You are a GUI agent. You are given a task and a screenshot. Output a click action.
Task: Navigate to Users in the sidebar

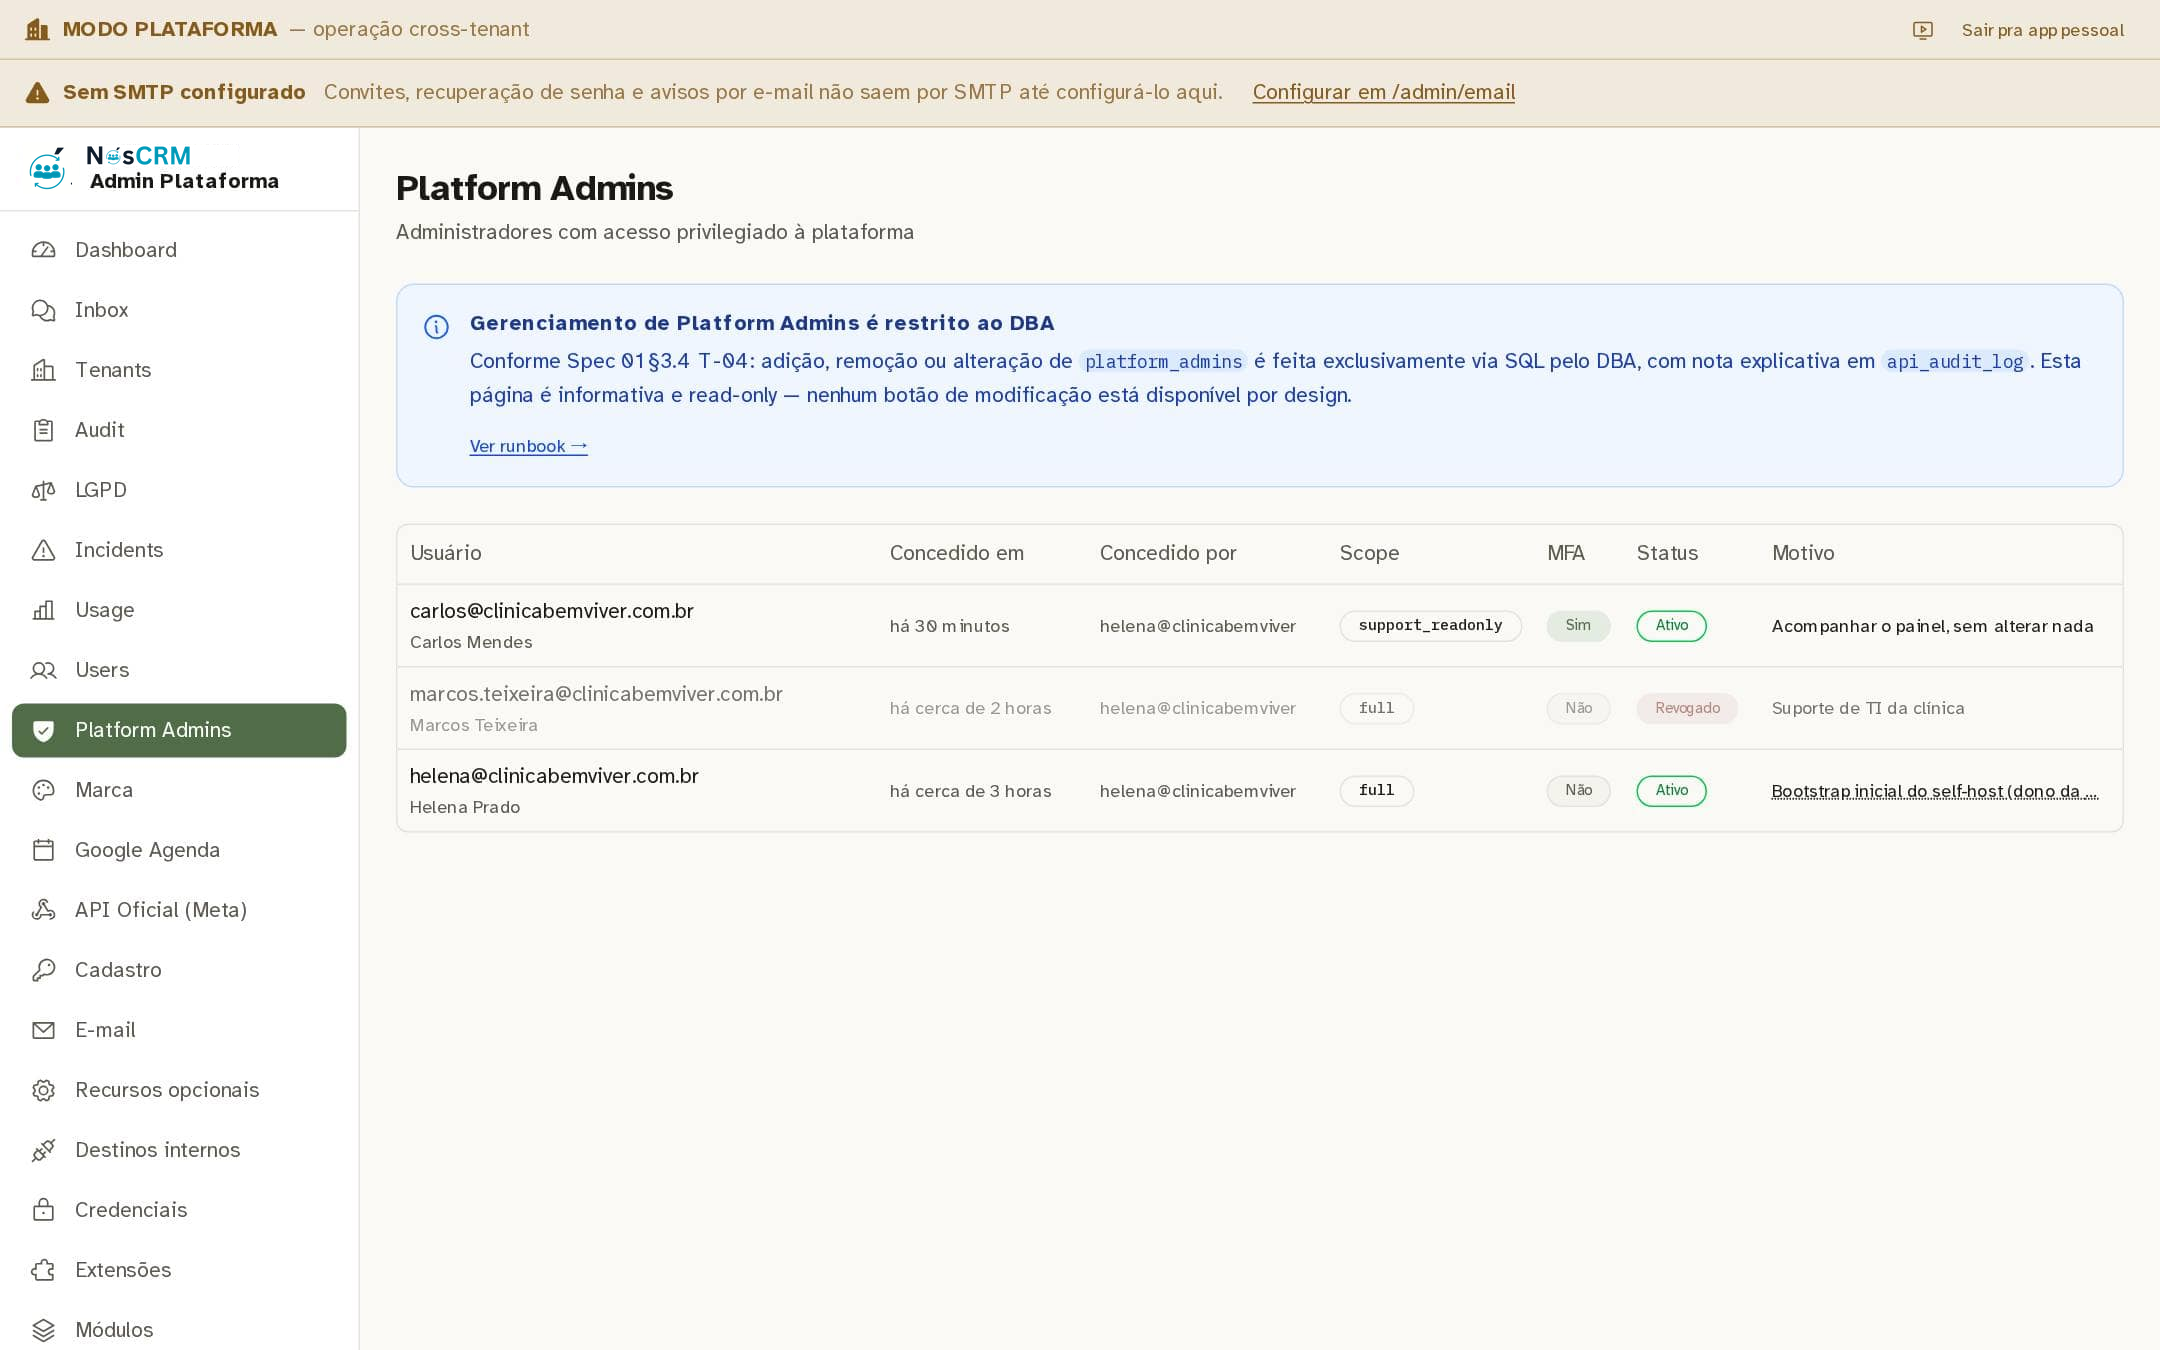[179, 670]
